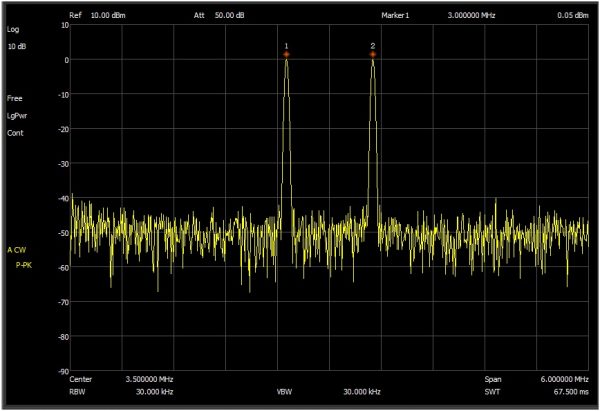
Task: Click the LgPwr averaging mode label
Action: coord(18,116)
